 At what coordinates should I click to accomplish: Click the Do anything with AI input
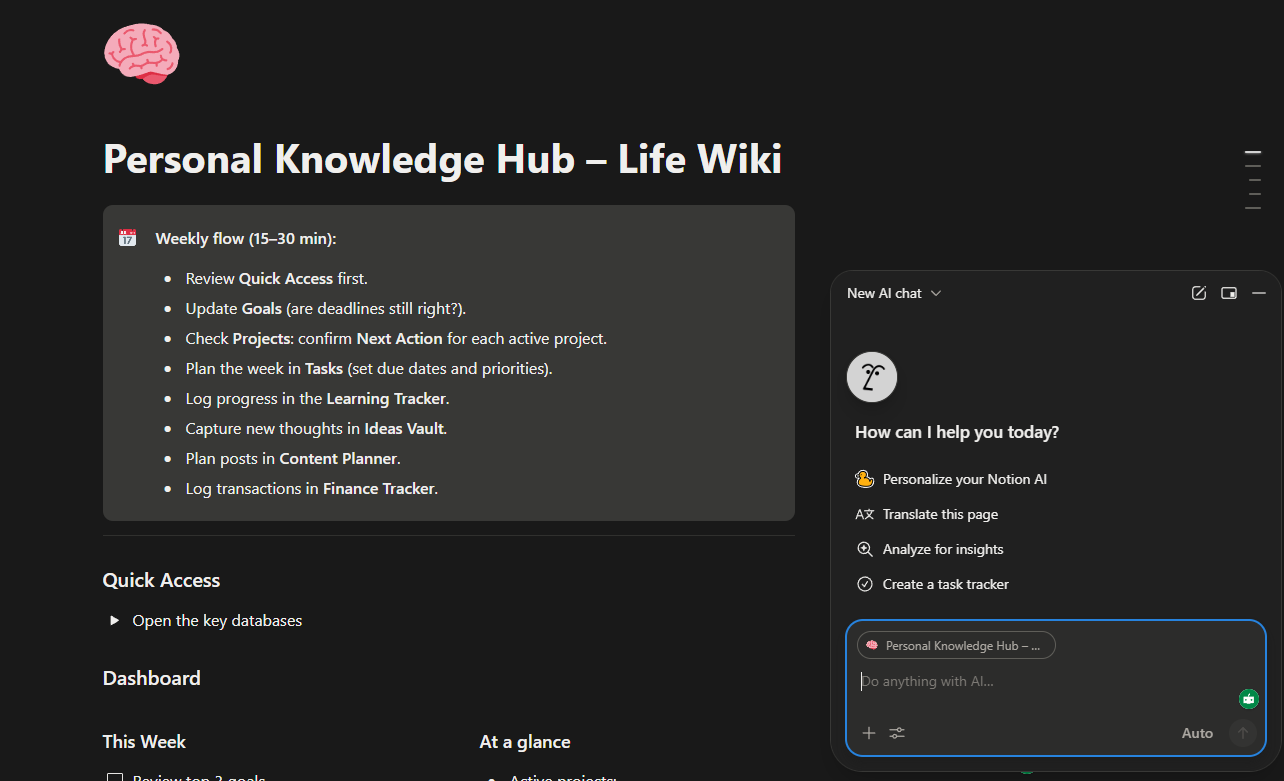pos(1040,682)
